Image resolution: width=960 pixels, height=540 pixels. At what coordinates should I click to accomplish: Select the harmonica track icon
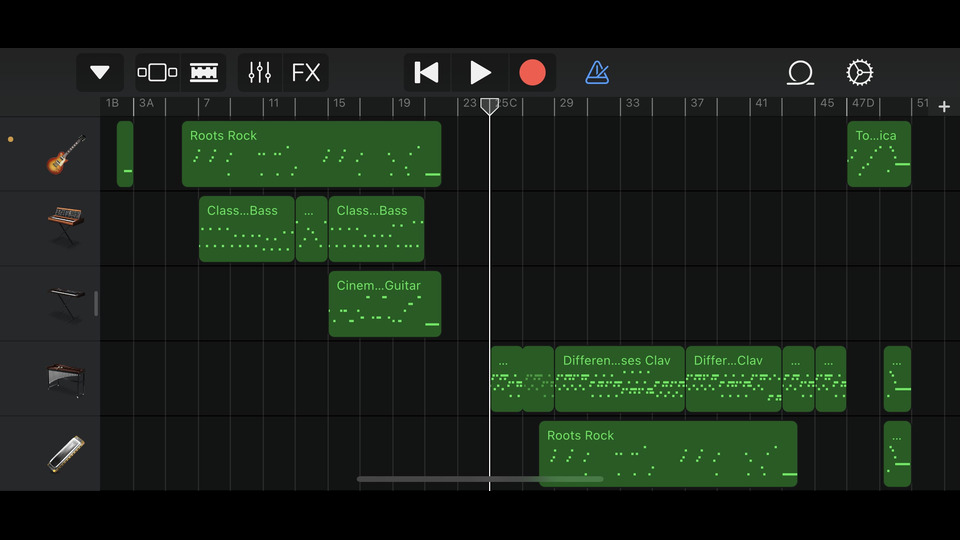point(66,454)
